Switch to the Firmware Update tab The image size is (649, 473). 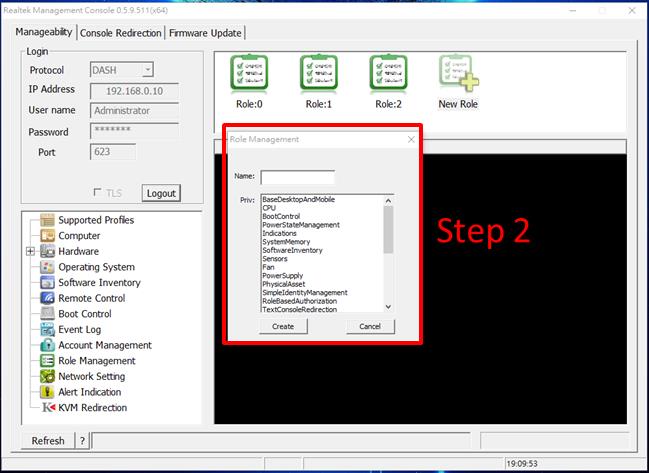coord(205,33)
